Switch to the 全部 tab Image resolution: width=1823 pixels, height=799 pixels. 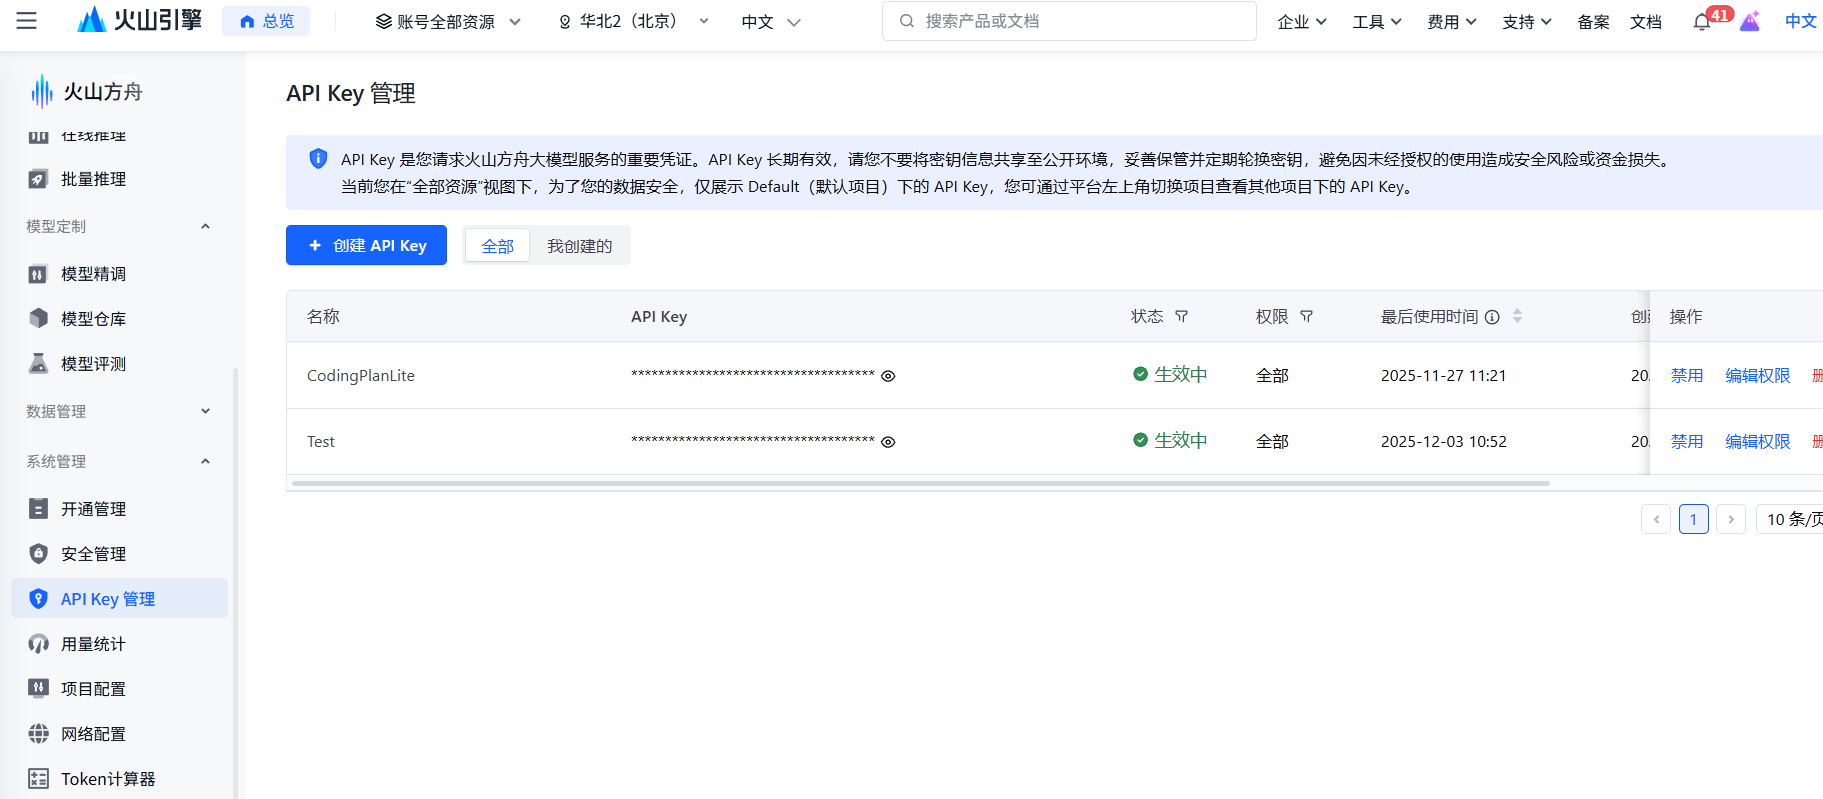point(497,246)
